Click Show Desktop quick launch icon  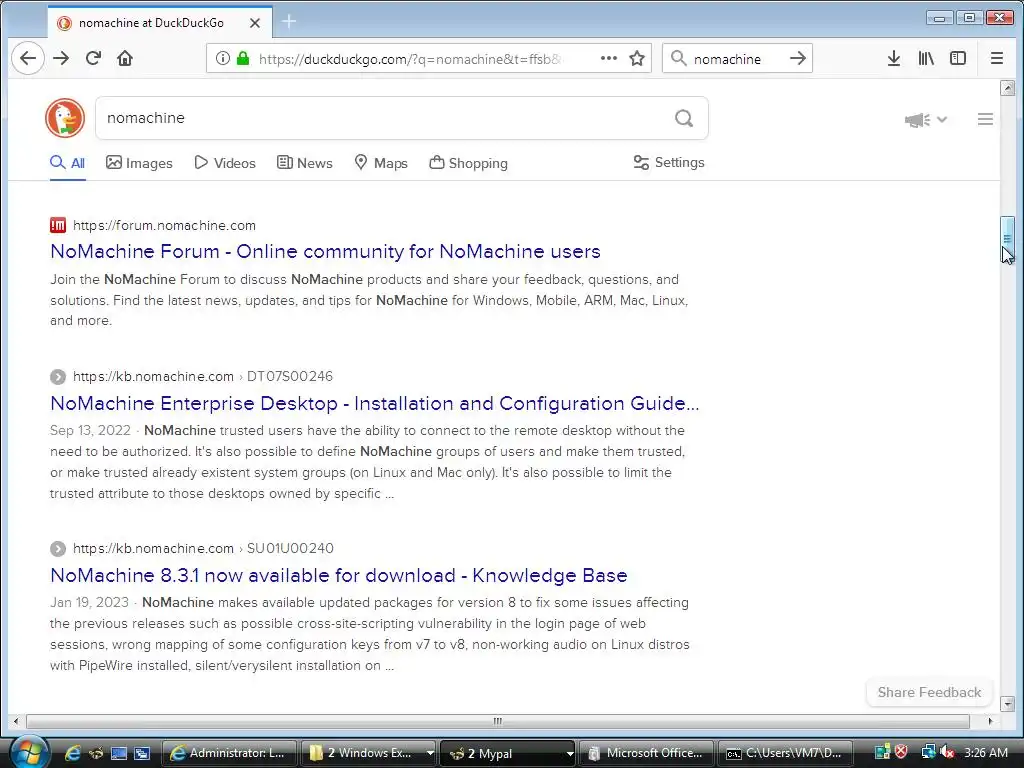[x=119, y=753]
